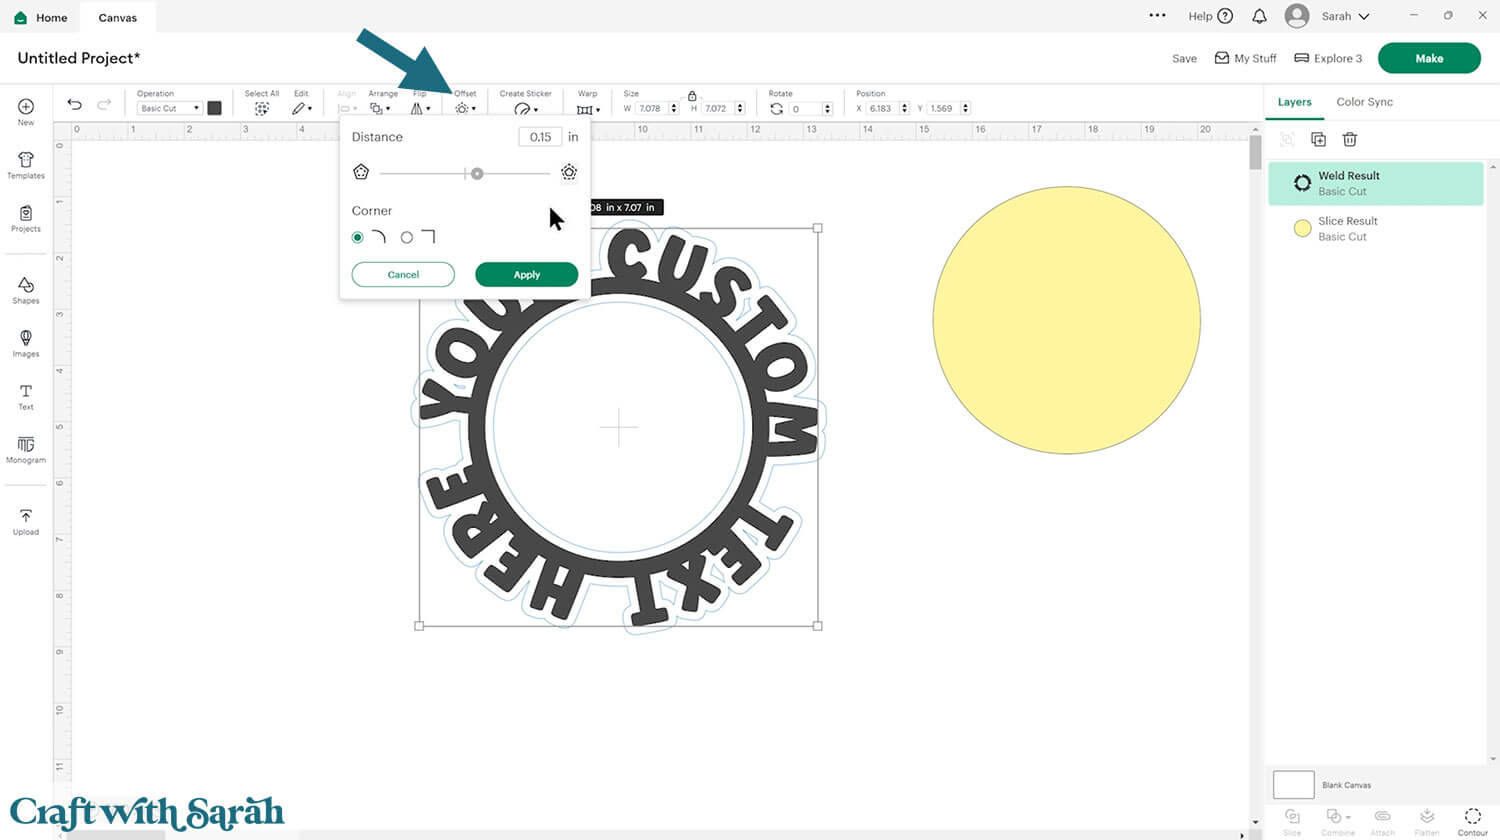Apply the offset settings
Viewport: 1500px width, 840px height.
pos(526,275)
